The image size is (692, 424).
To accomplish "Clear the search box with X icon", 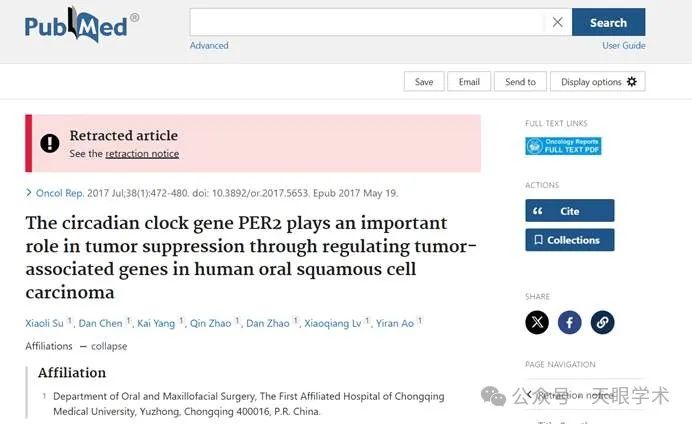I will point(557,22).
